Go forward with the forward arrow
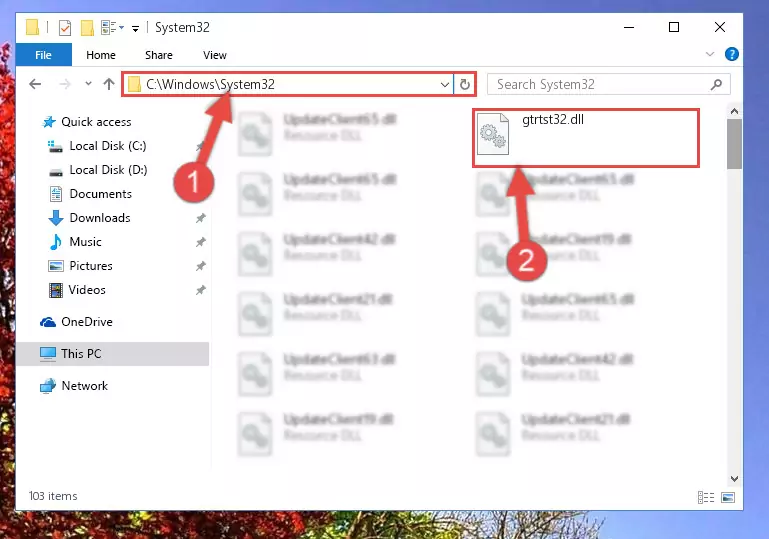769x539 pixels. (x=65, y=84)
